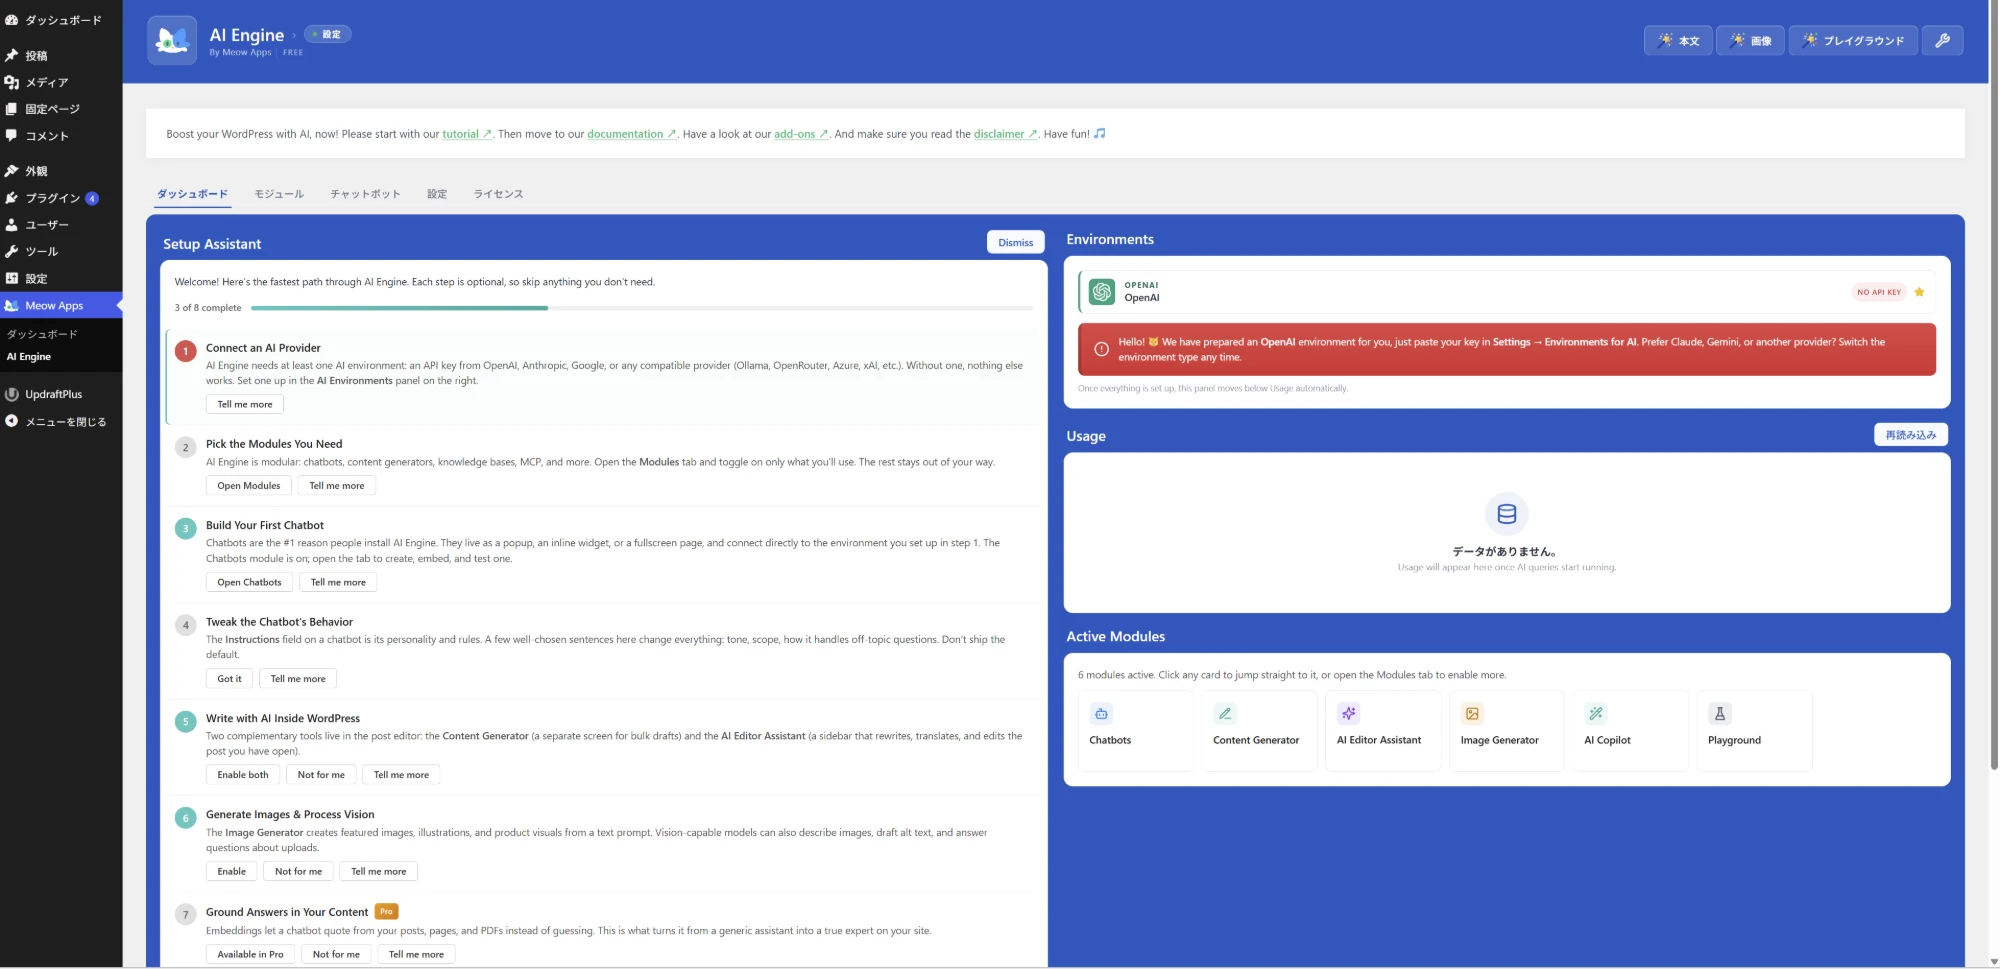2000x969 pixels.
Task: Click the UpdraftPlus icon in sidebar
Action: (x=12, y=394)
